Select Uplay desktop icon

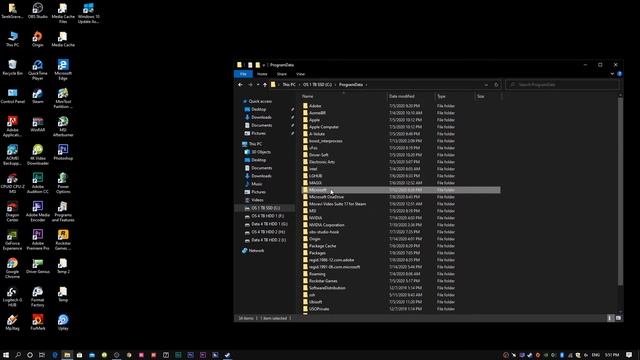[63, 323]
